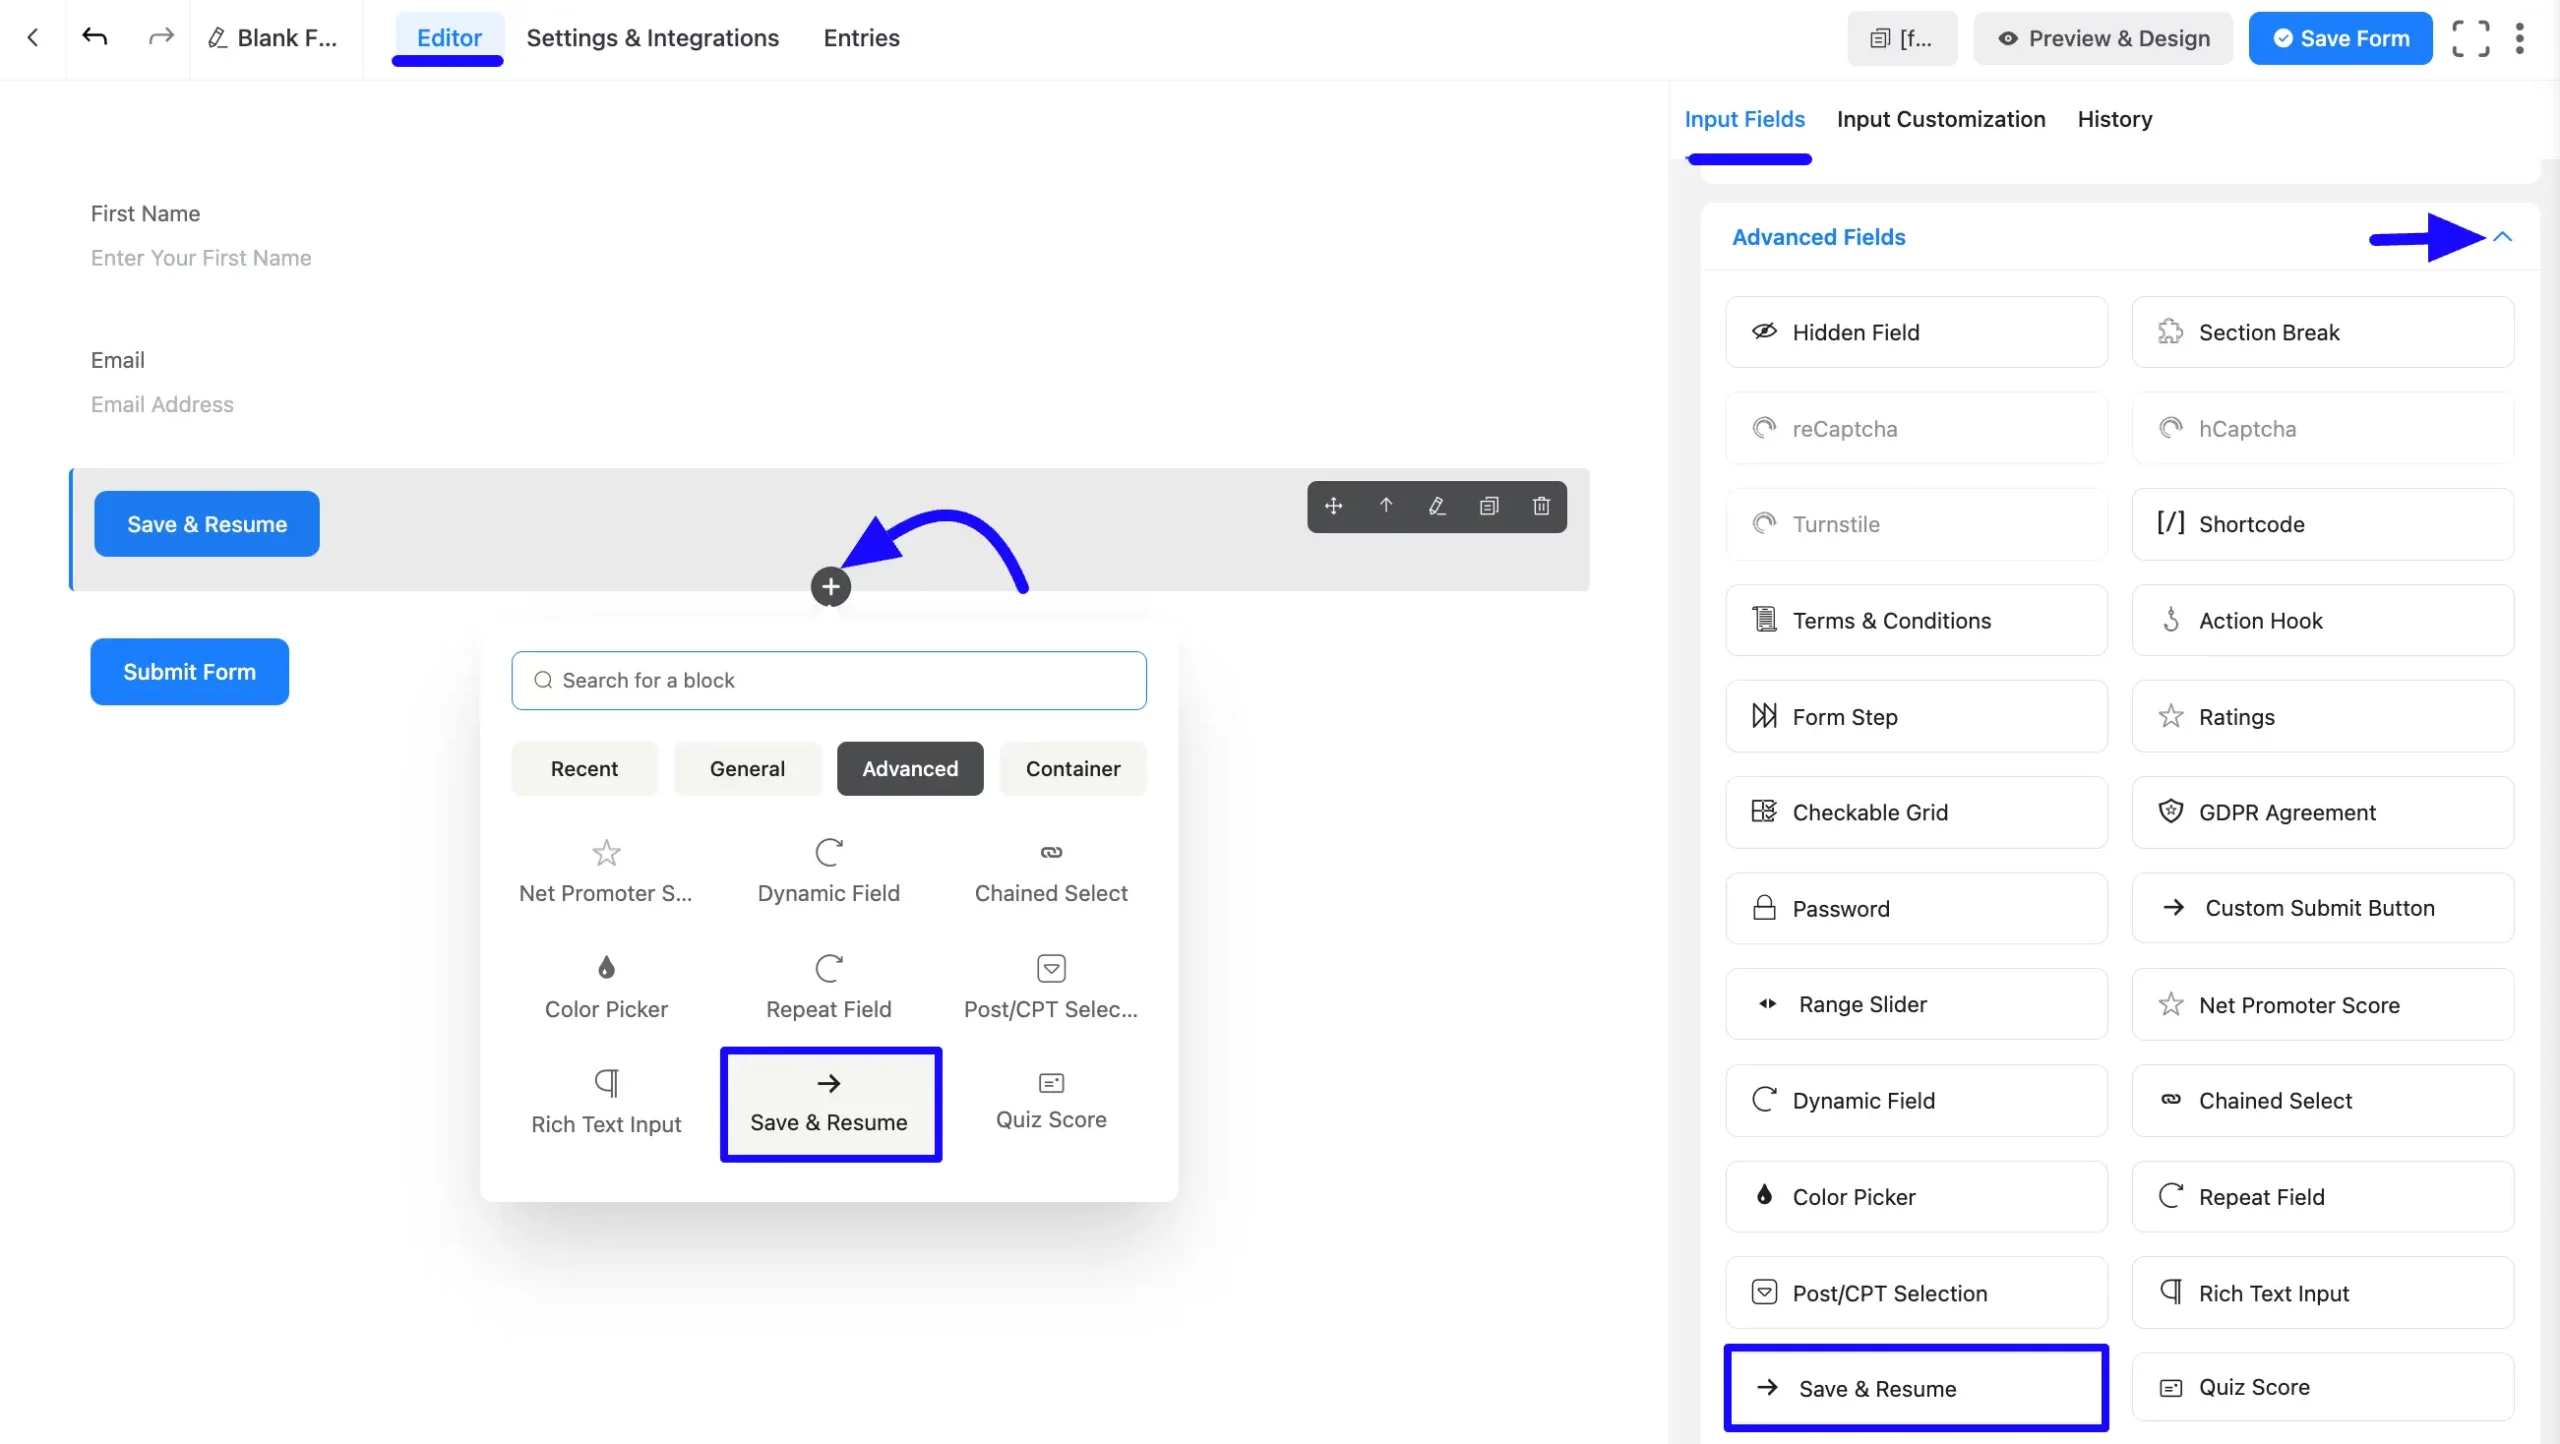The height and width of the screenshot is (1444, 2560).
Task: Add a Hidden Field from the sidebar
Action: 1915,332
